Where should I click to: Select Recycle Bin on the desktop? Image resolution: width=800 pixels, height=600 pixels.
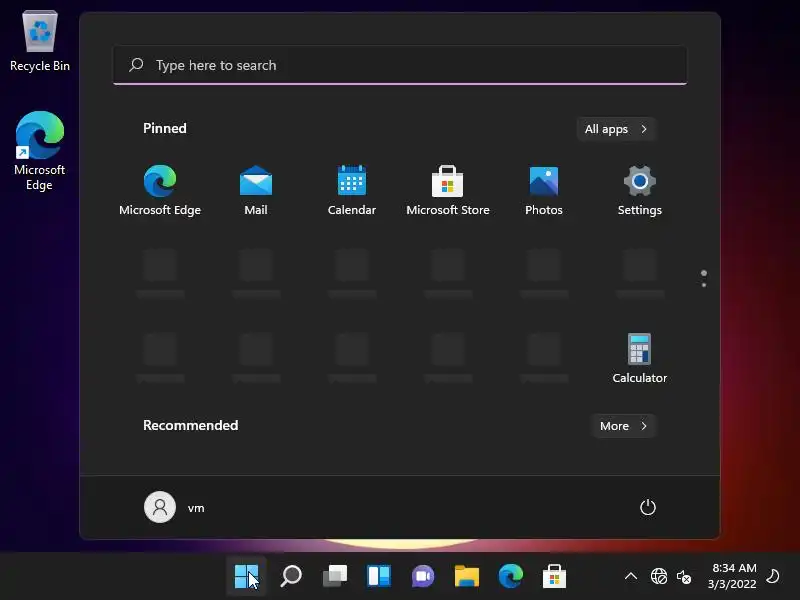[x=40, y=41]
